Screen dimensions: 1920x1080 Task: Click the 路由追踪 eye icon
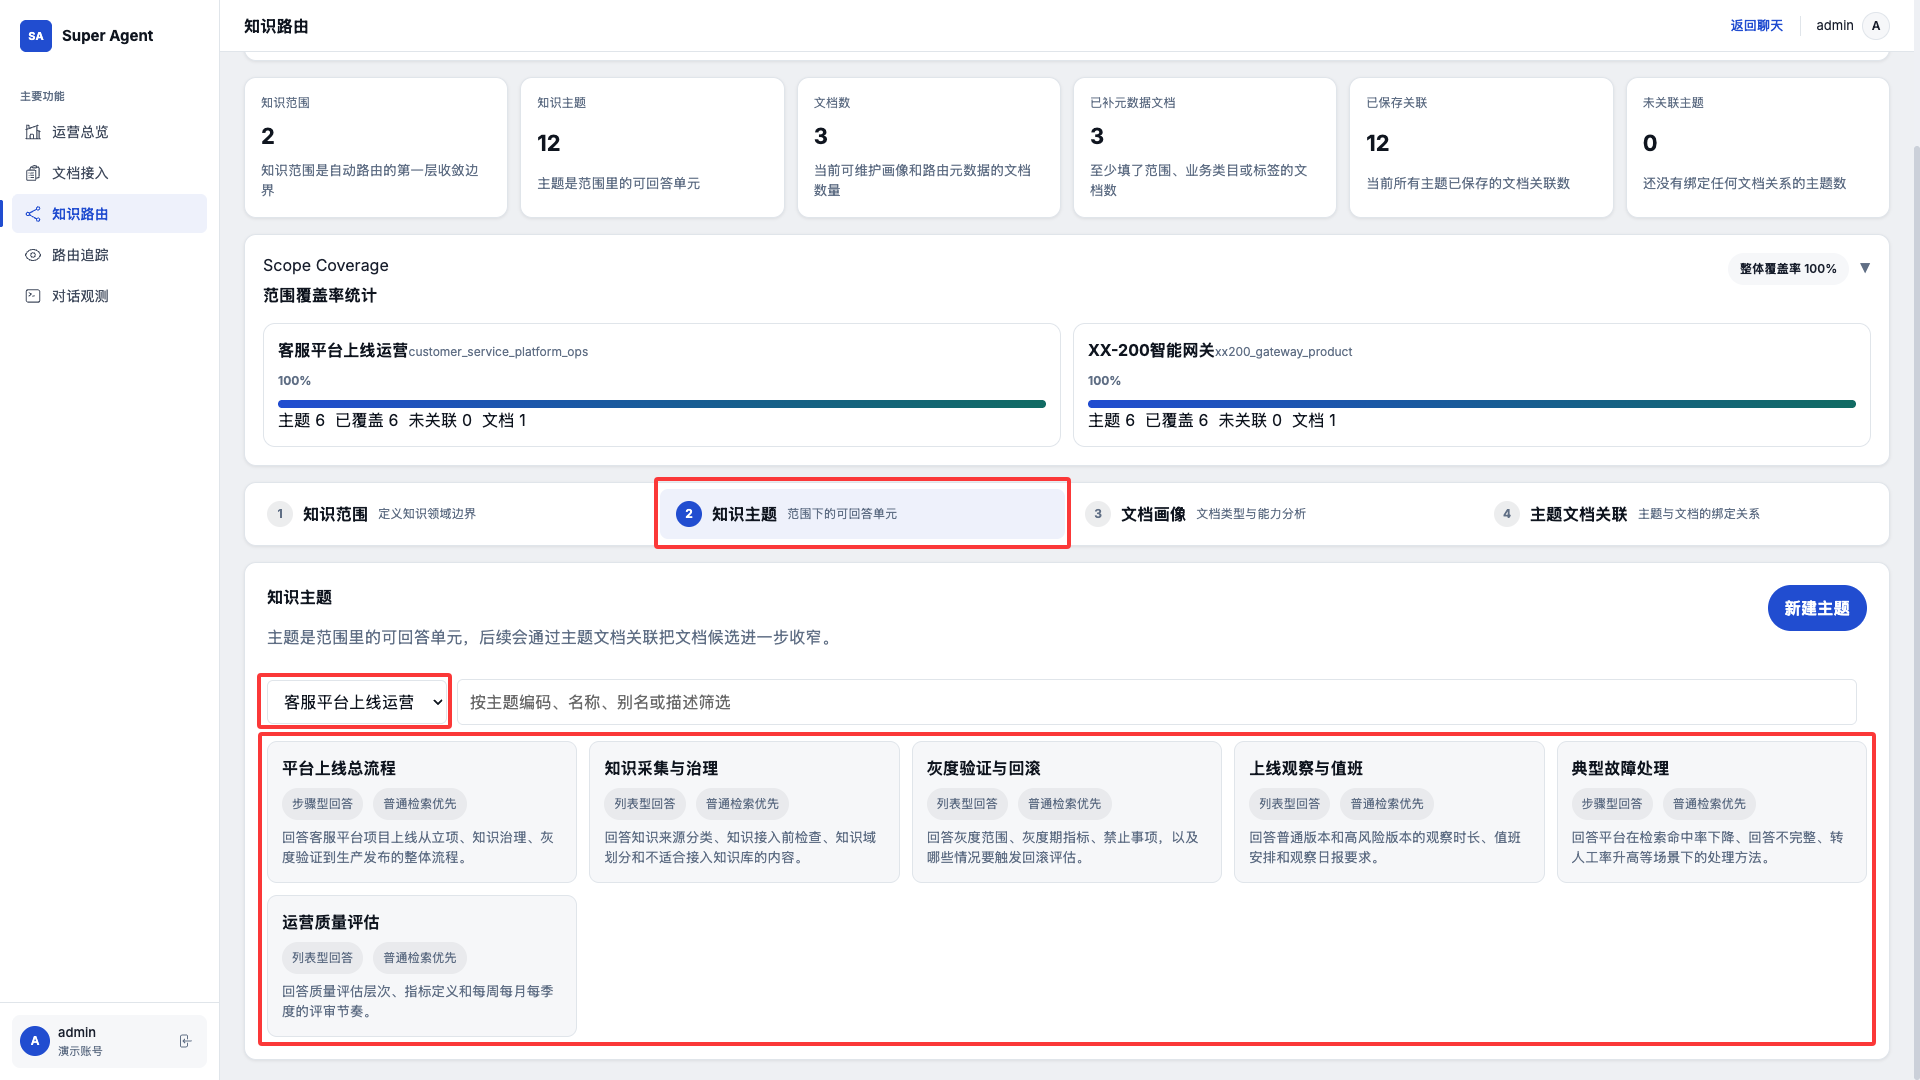(33, 255)
